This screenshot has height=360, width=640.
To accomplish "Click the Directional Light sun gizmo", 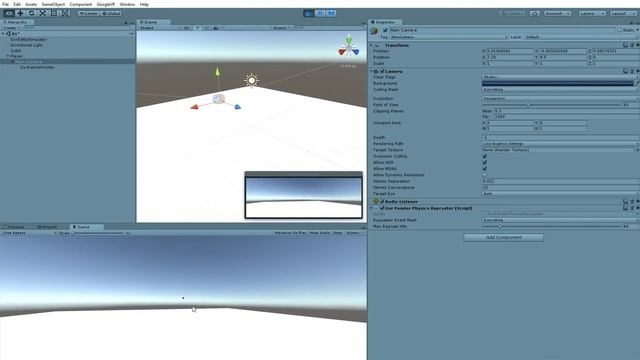I will [x=252, y=80].
